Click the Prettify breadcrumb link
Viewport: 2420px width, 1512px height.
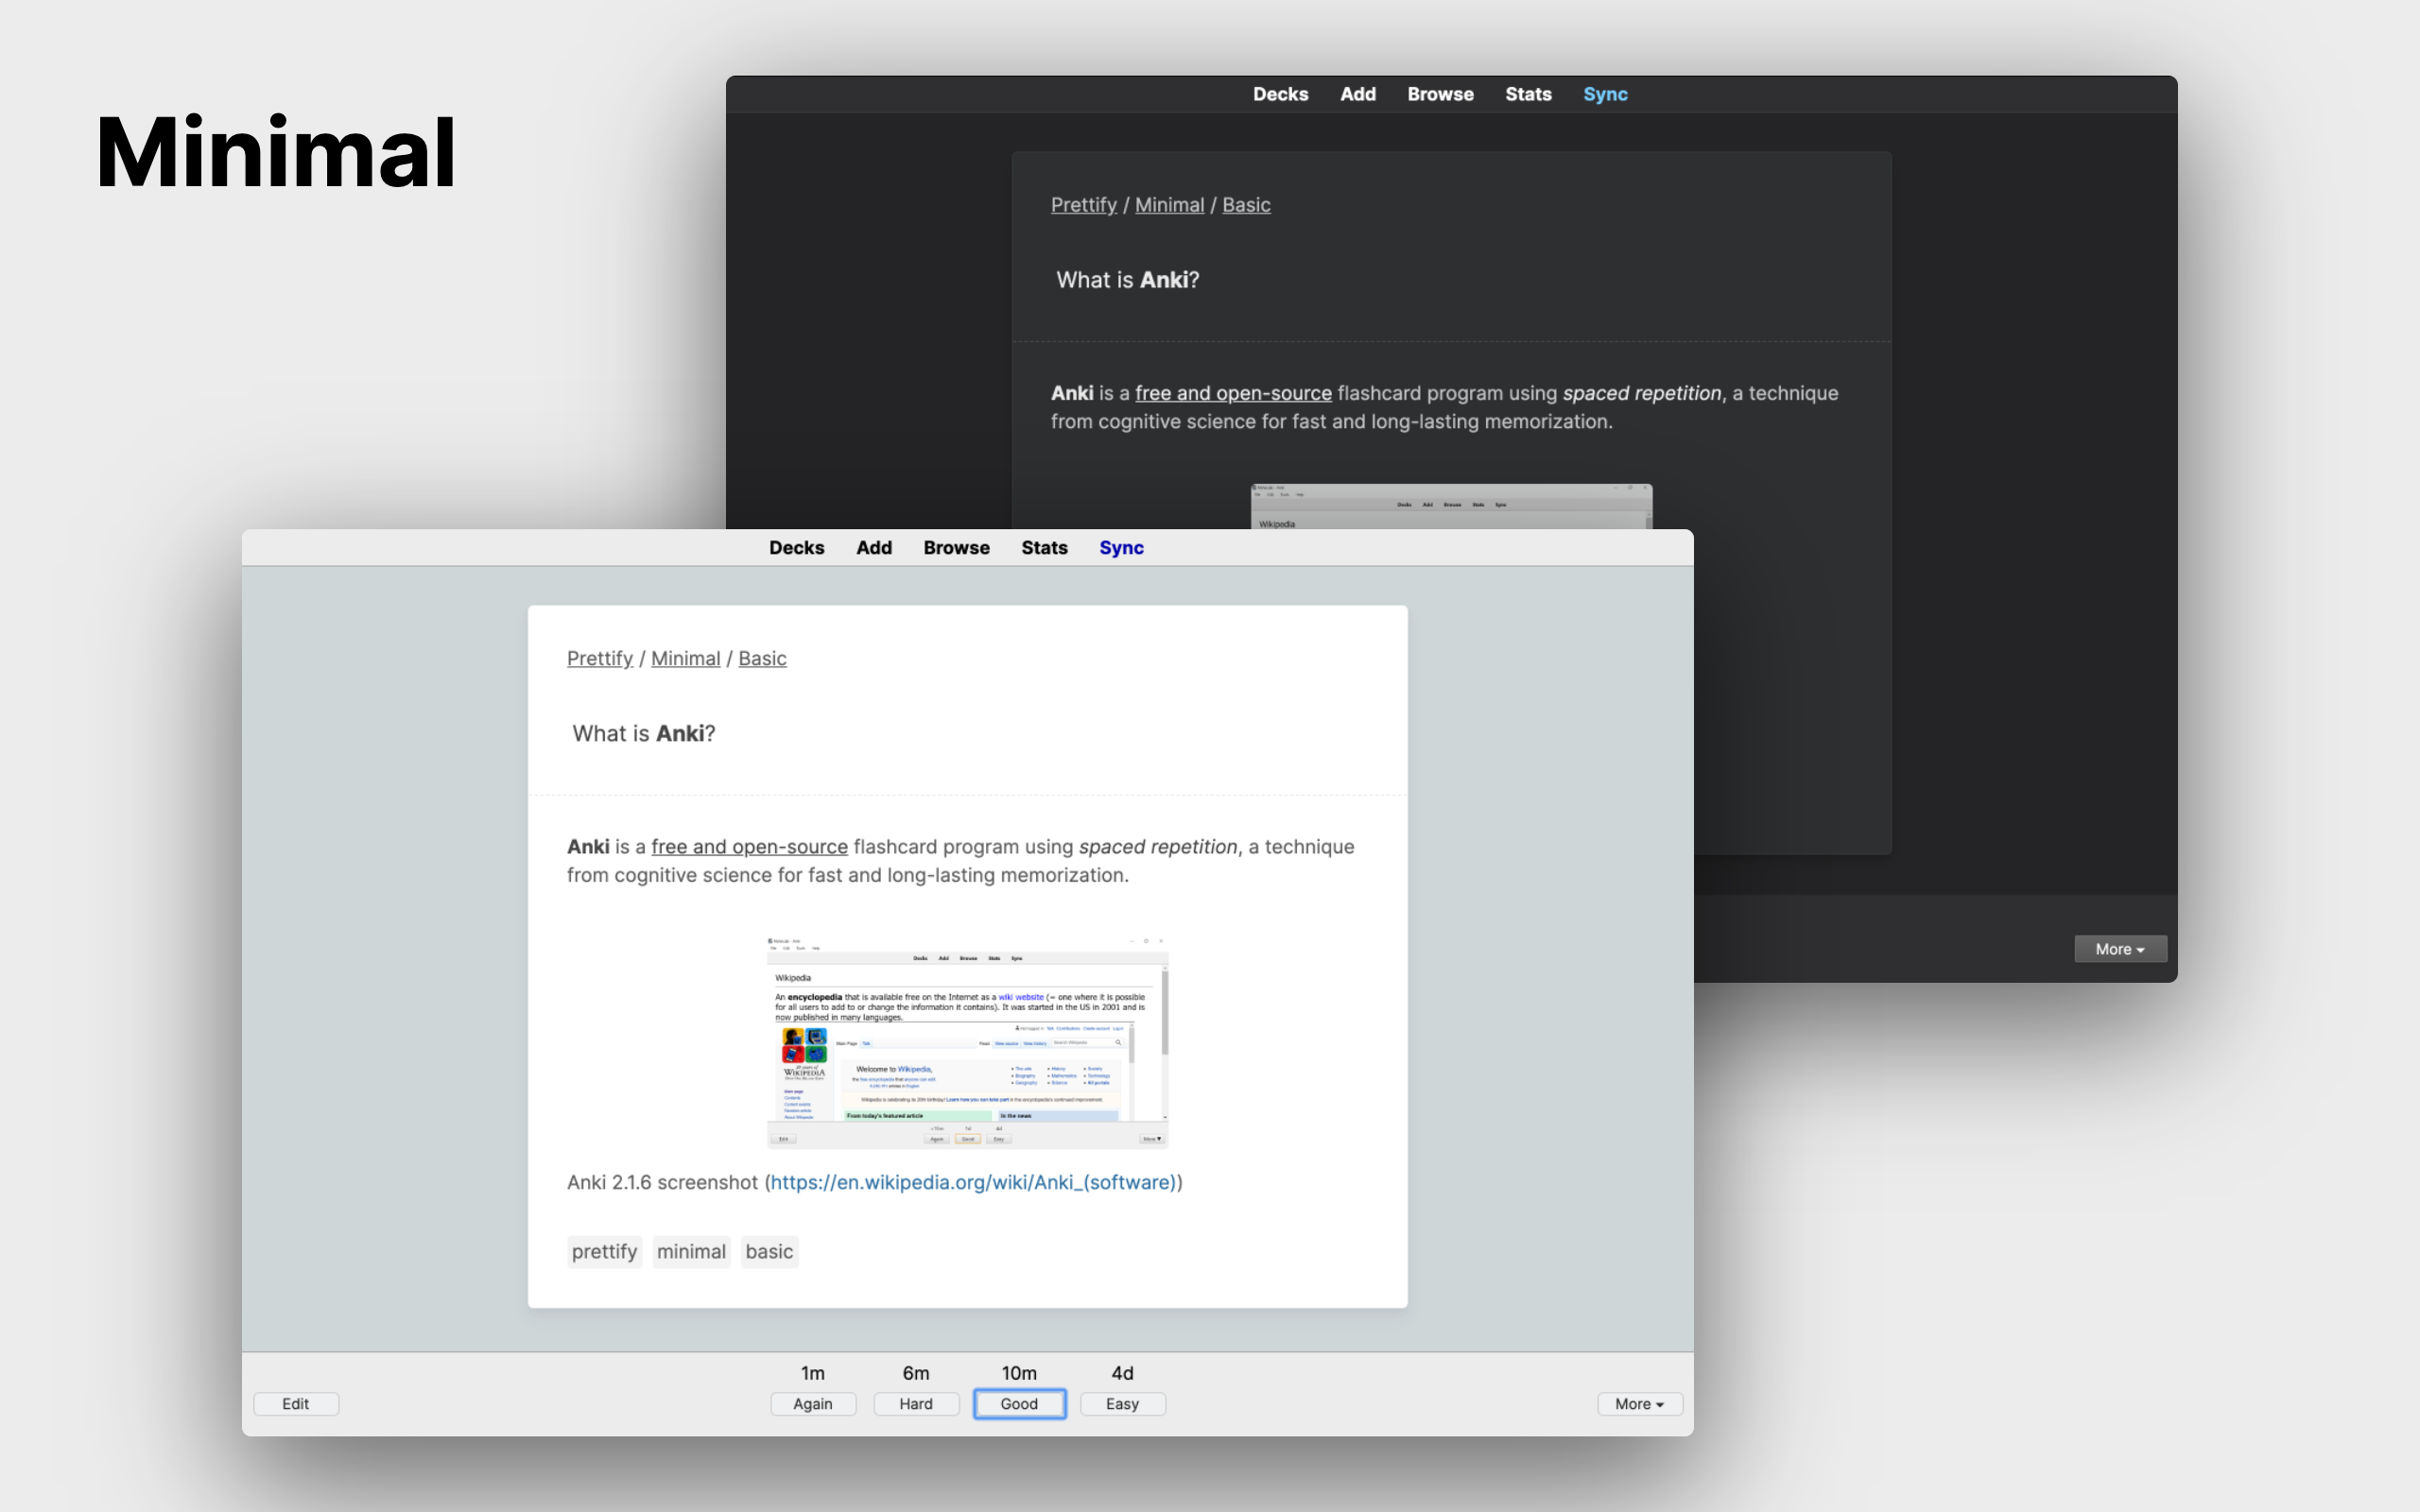point(601,659)
